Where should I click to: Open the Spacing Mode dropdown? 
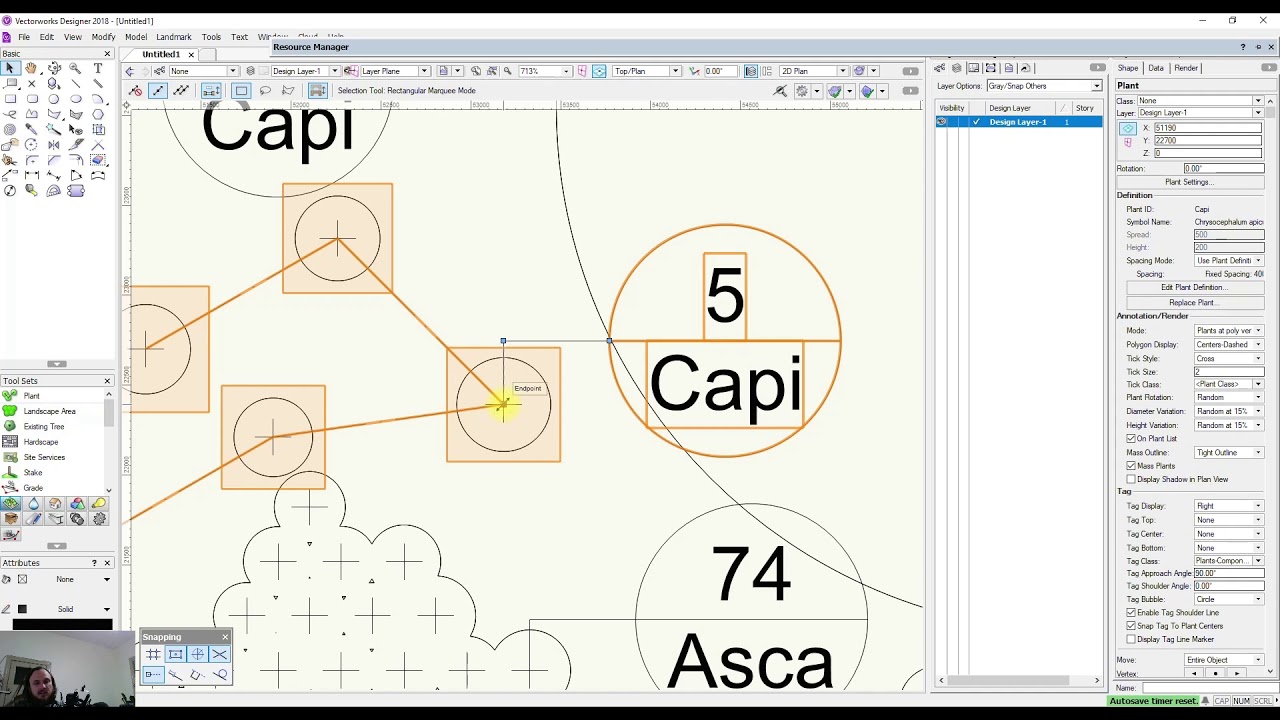1229,261
